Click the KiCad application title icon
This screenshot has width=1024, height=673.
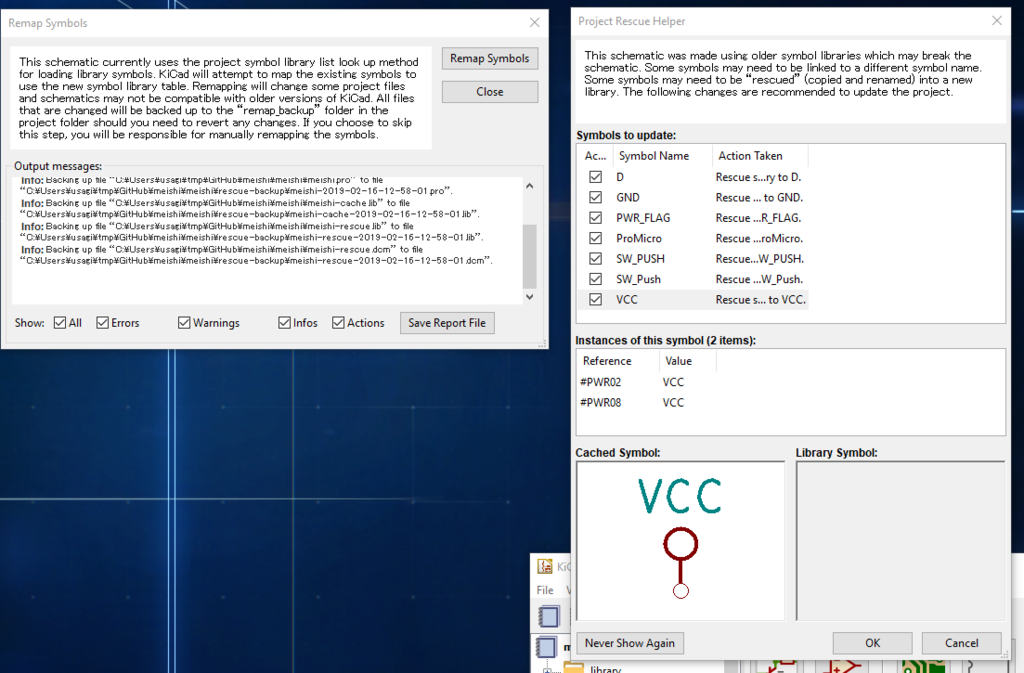pyautogui.click(x=544, y=566)
